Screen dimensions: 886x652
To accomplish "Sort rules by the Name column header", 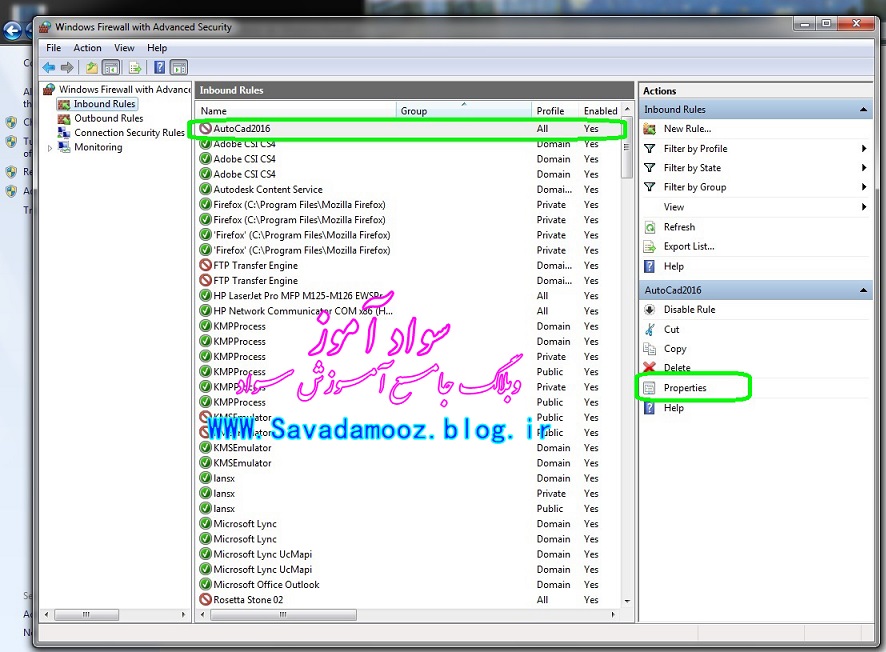I will tap(296, 111).
